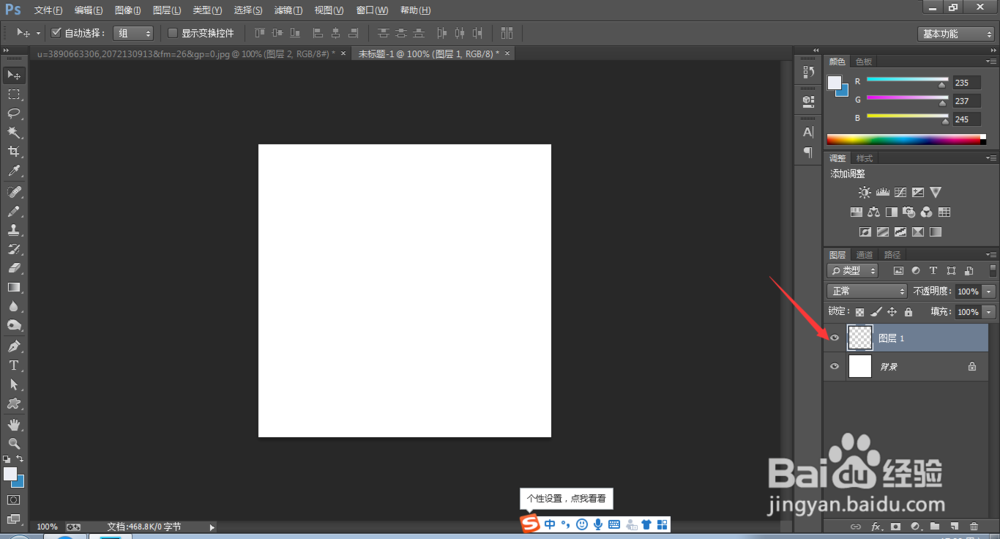Select the History Brush tool
This screenshot has height=539, width=1000.
(x=13, y=249)
